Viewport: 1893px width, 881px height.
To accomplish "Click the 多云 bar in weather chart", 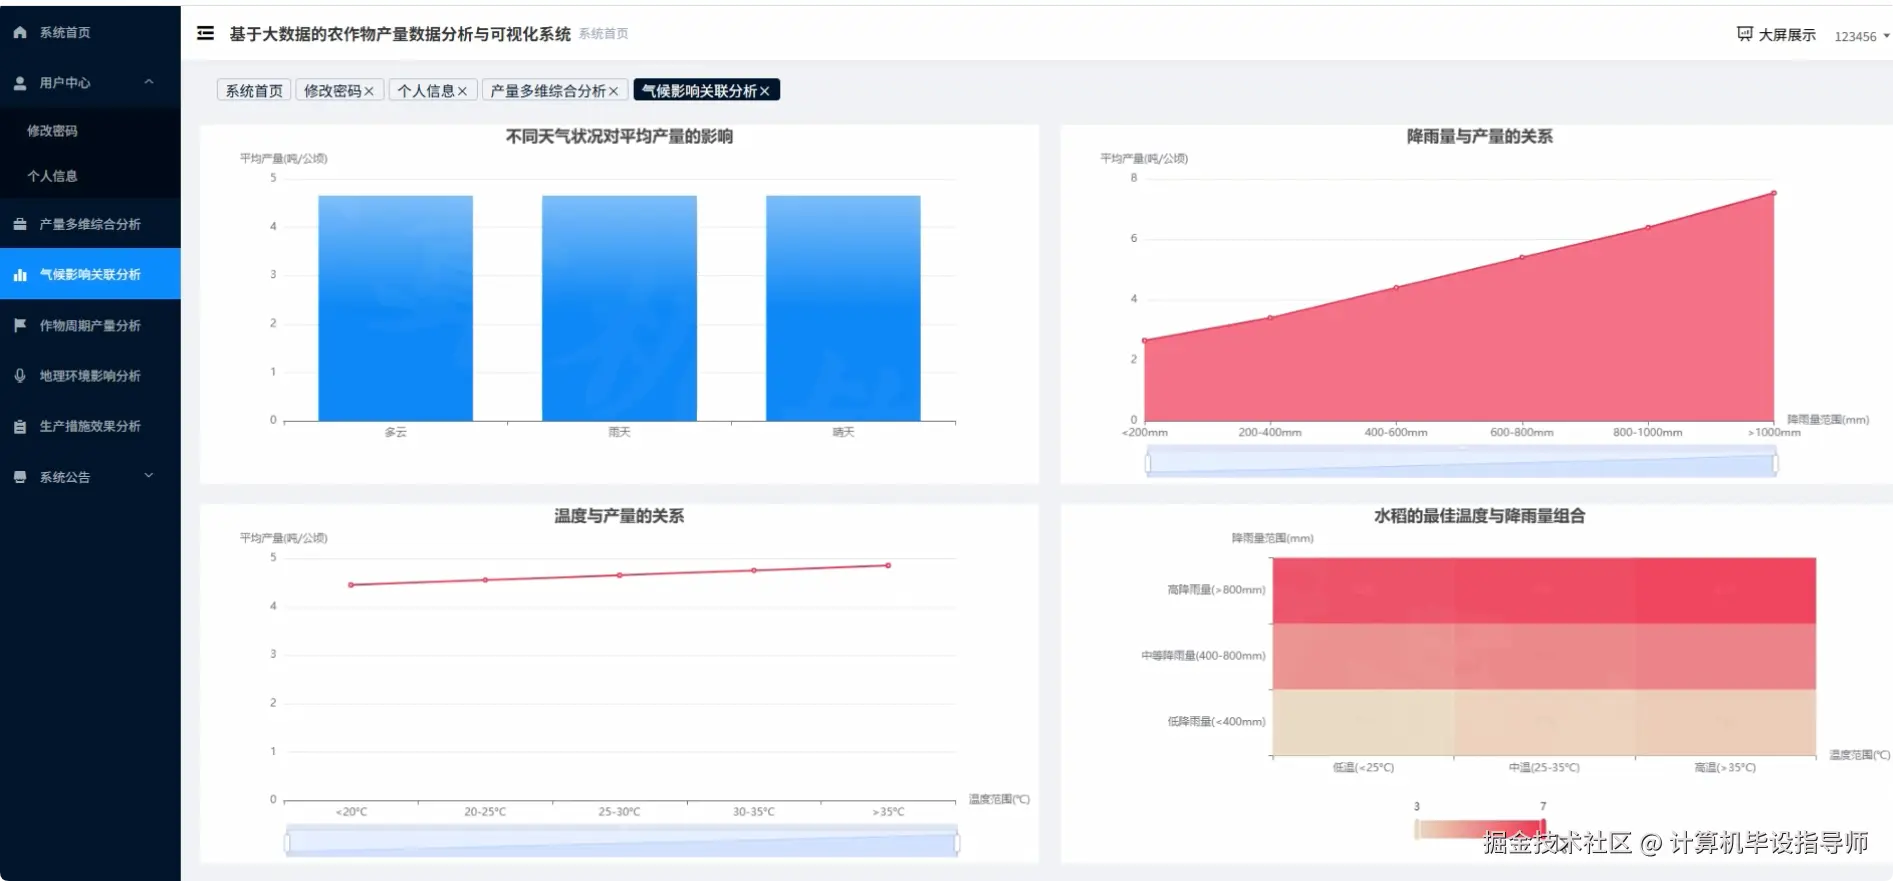I will tap(396, 308).
